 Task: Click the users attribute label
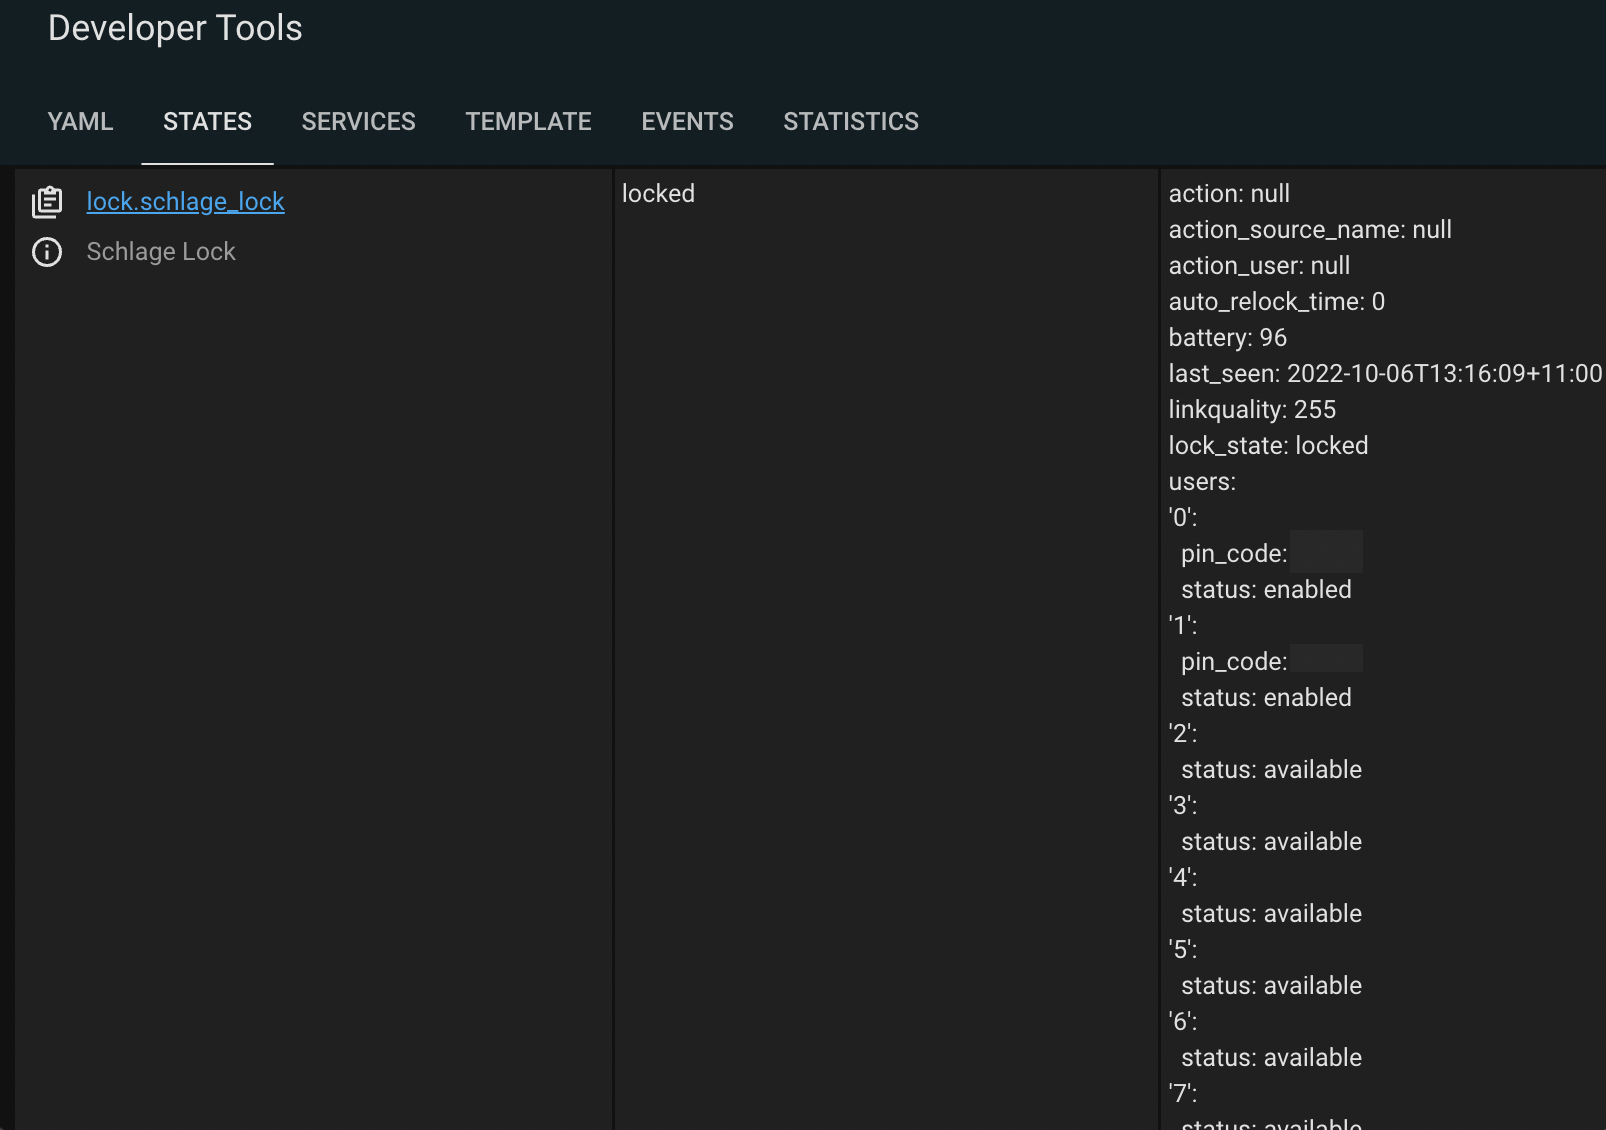pyautogui.click(x=1202, y=481)
